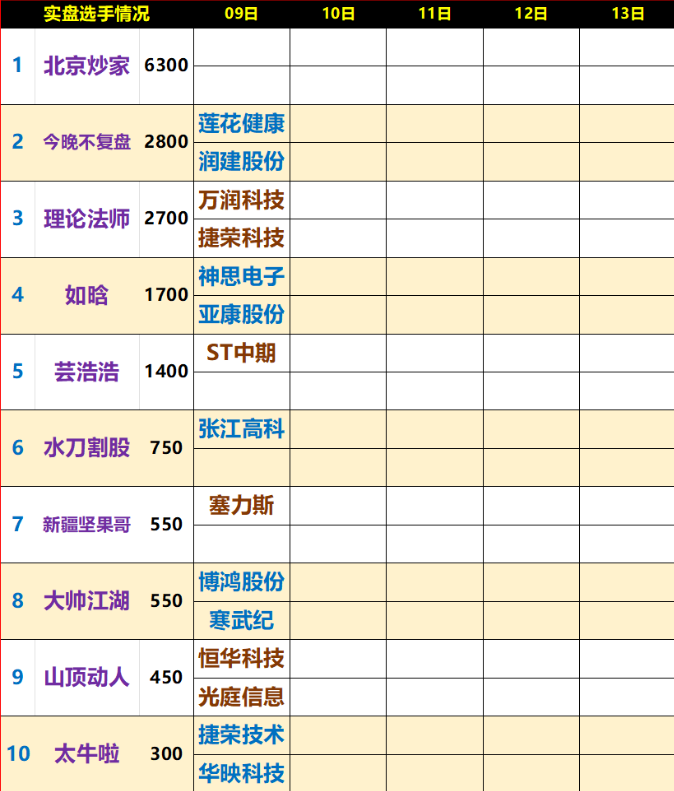
Task: Select the 10日 column header
Action: (338, 14)
